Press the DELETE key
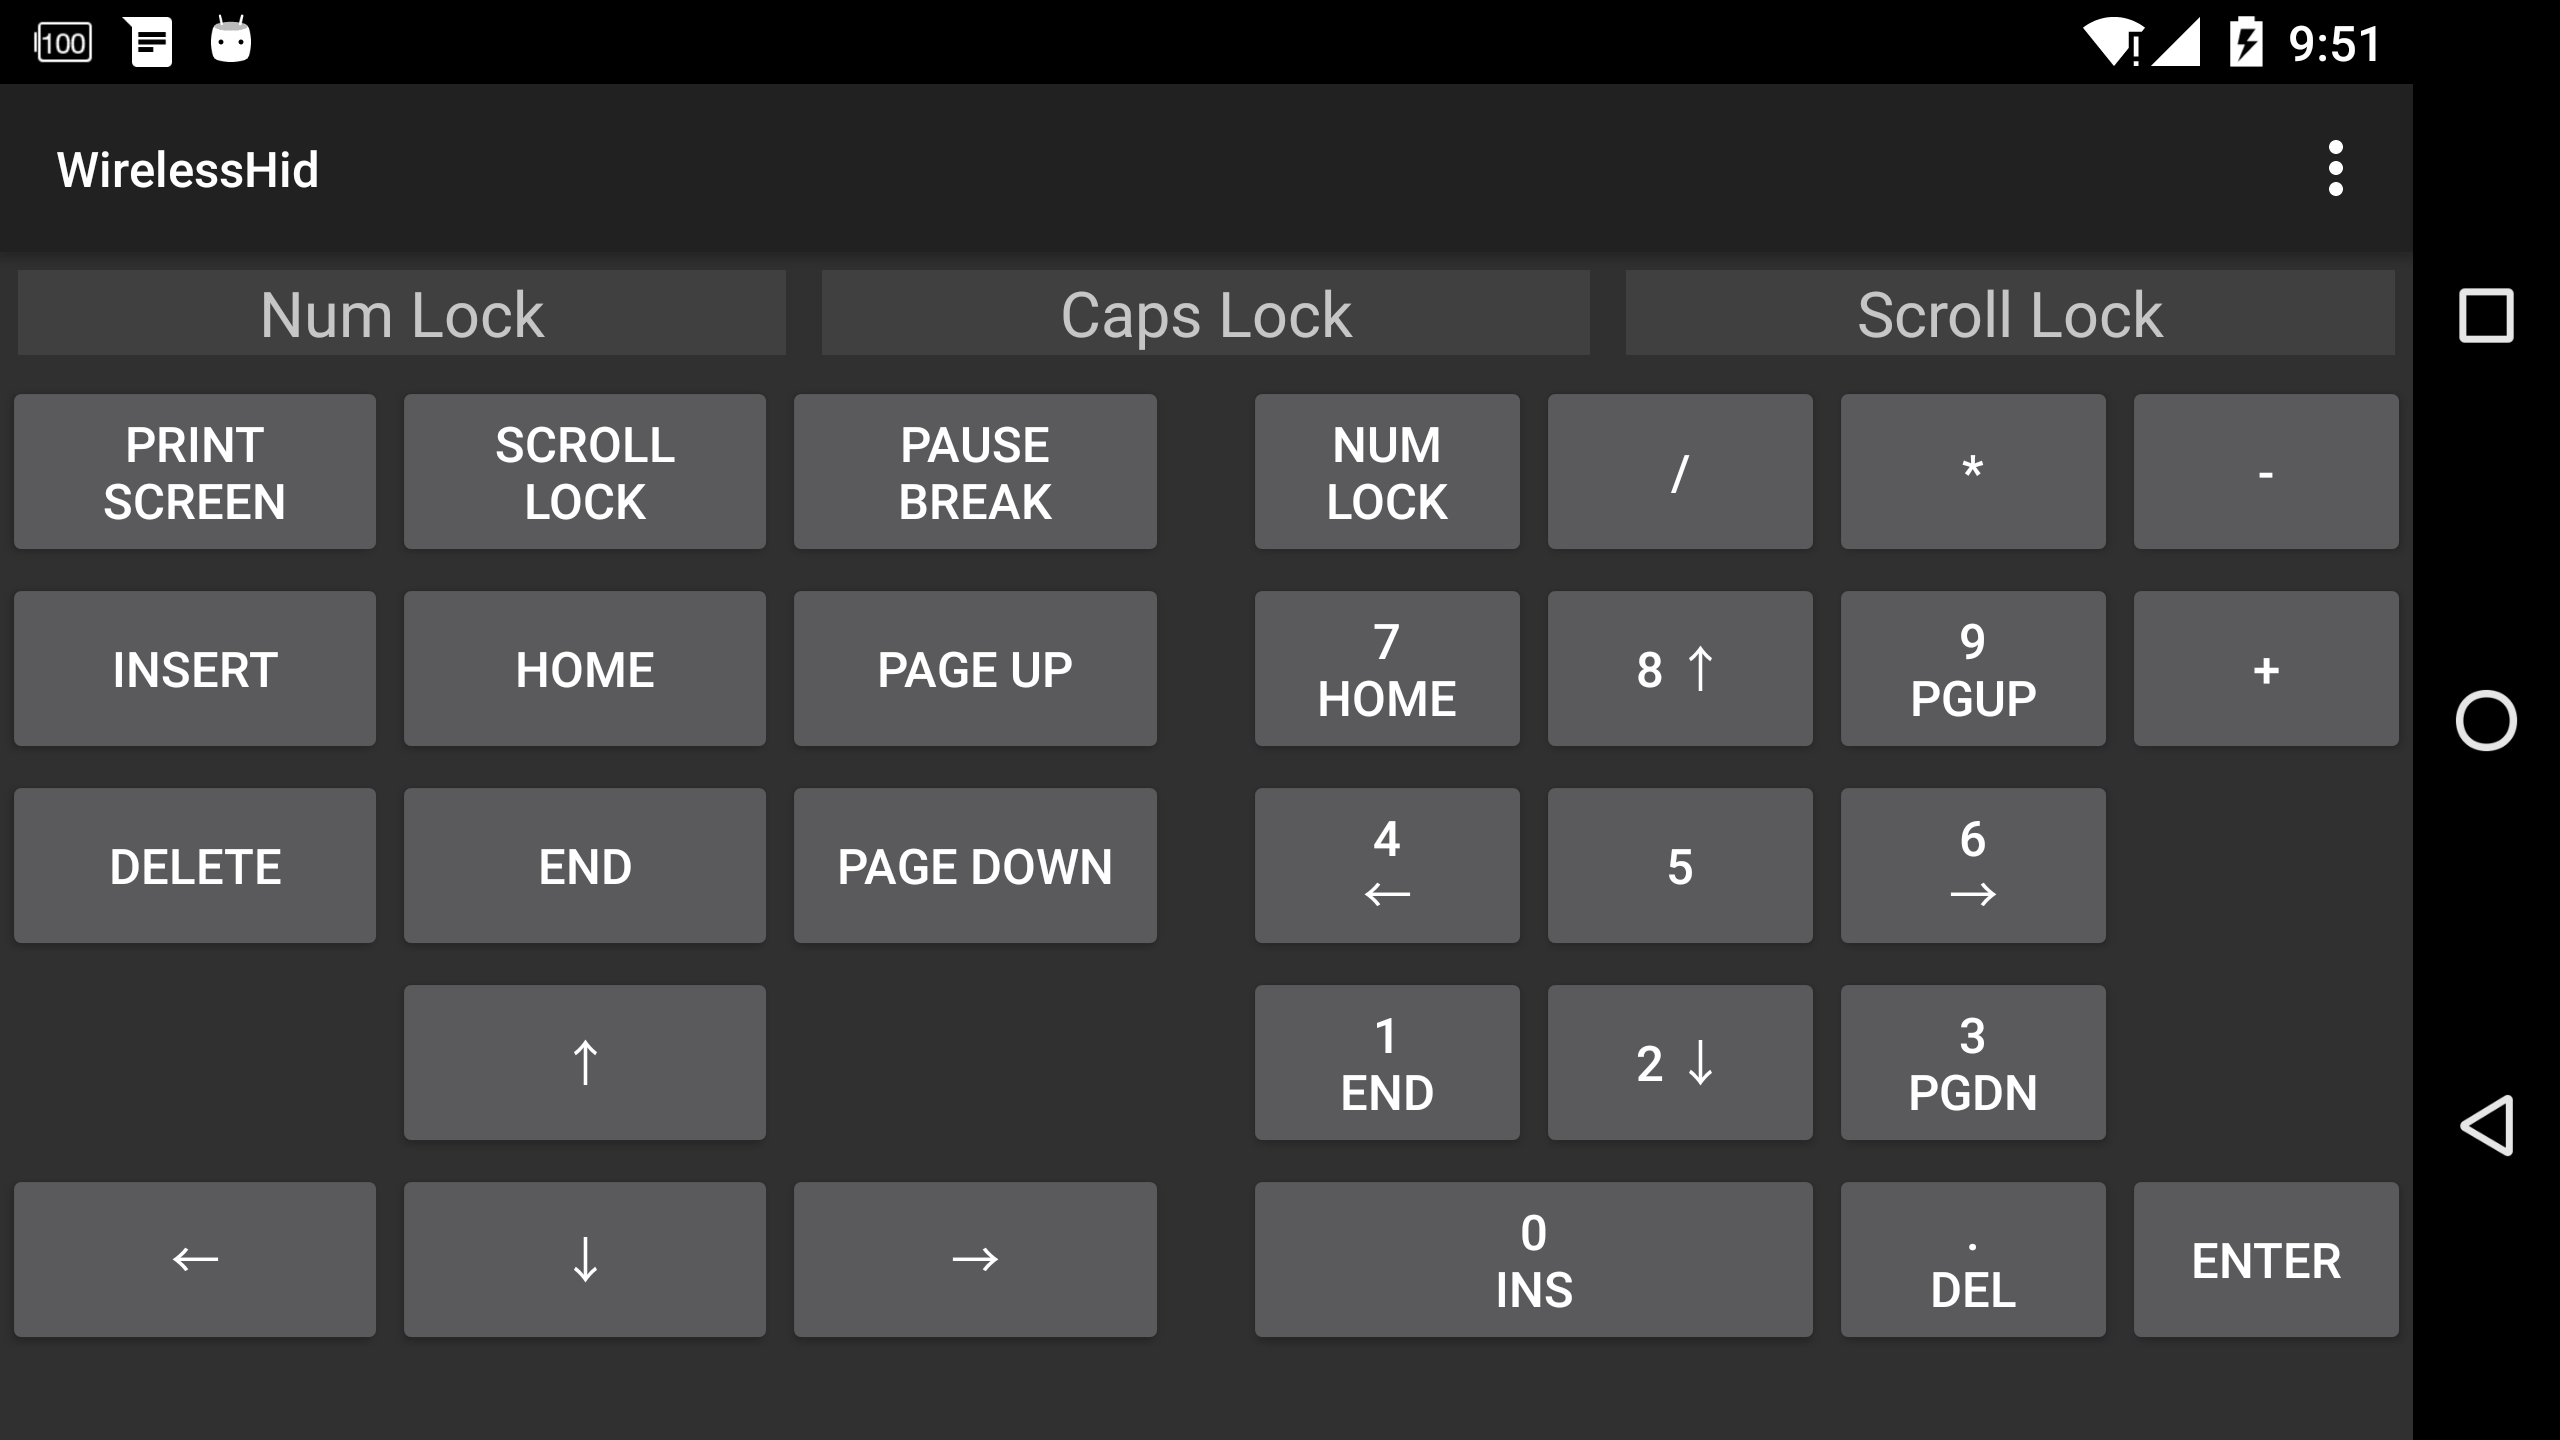The height and width of the screenshot is (1440, 2560). (195, 865)
